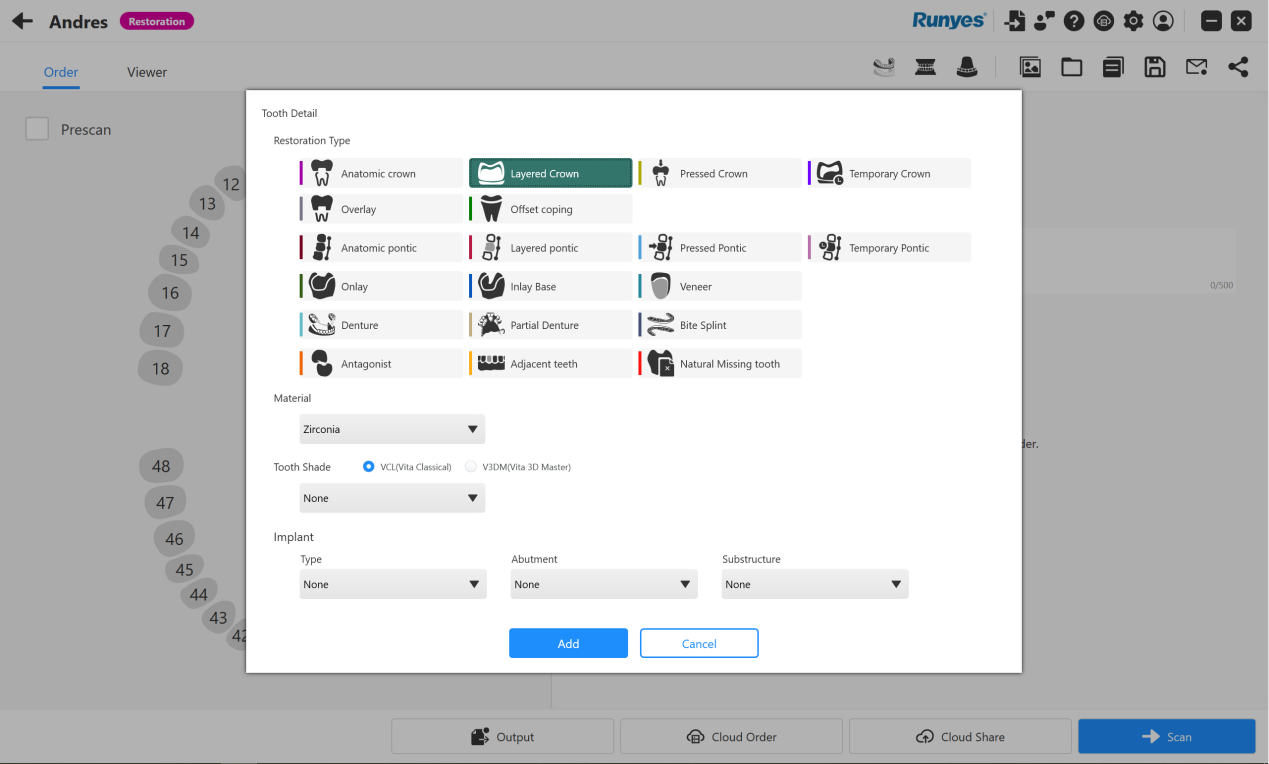Select the implant scan body icon
This screenshot has width=1269, height=764.
[x=926, y=67]
